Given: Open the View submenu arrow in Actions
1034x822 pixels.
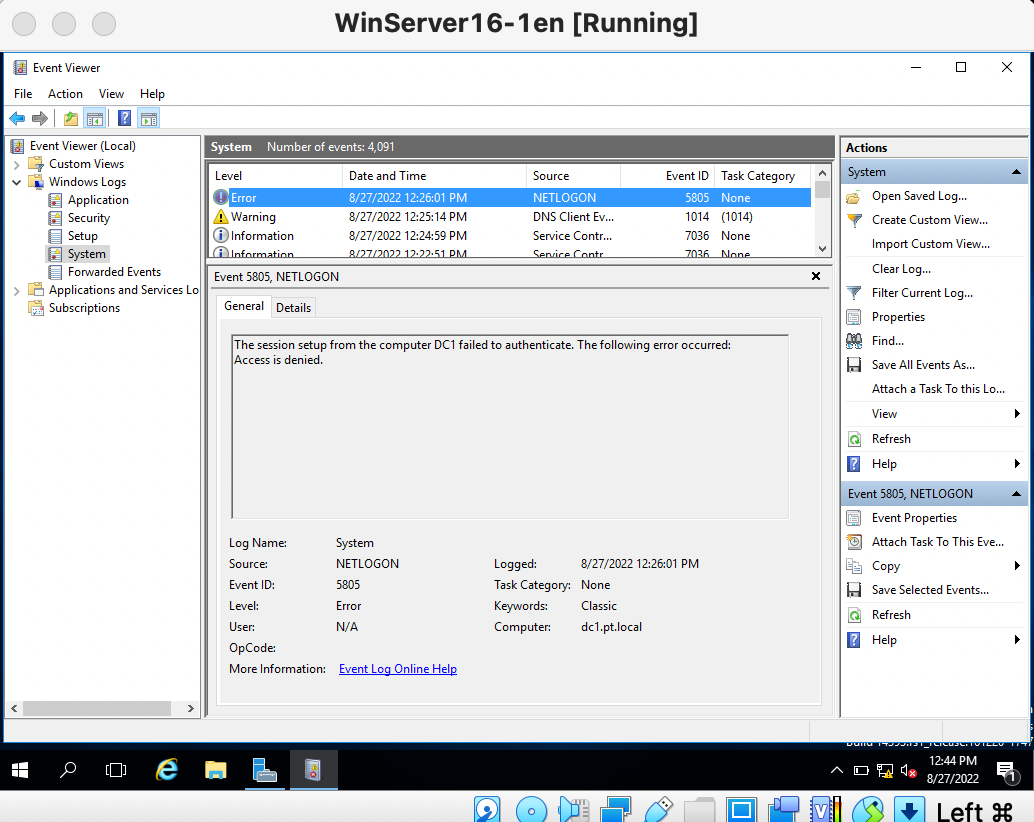Looking at the screenshot, I should (x=1018, y=414).
